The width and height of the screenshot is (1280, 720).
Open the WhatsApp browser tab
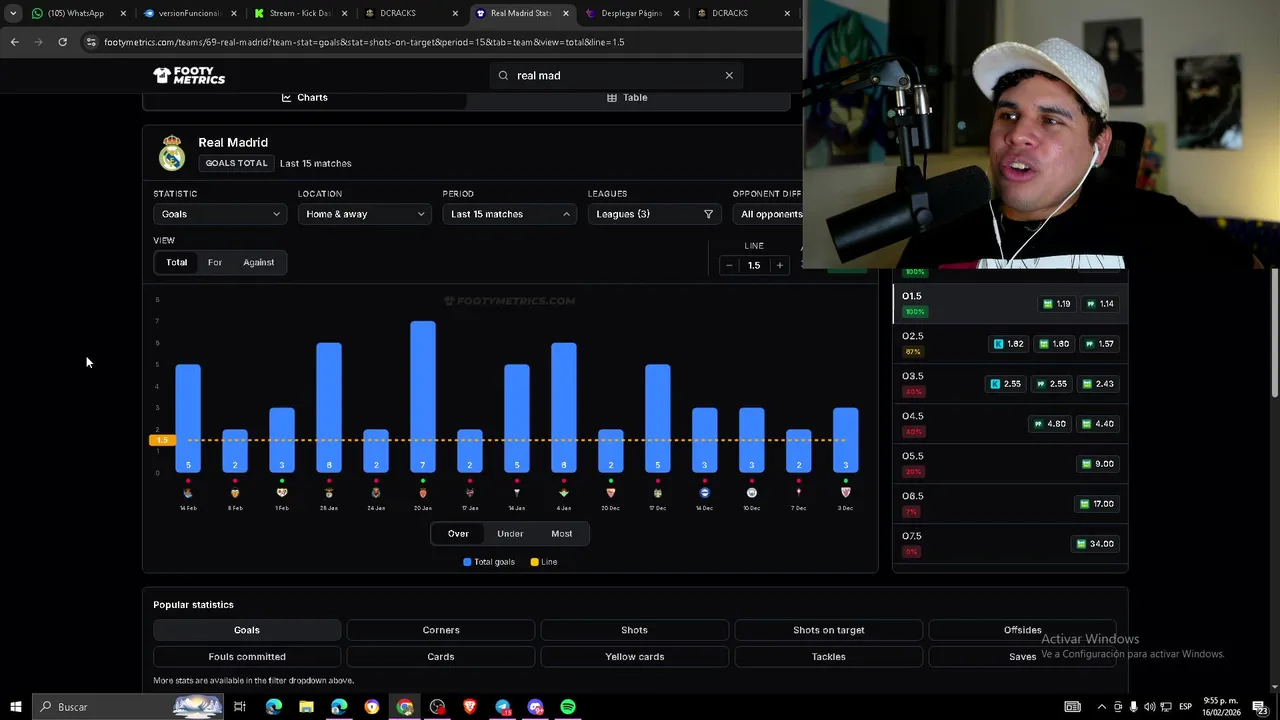[x=76, y=13]
